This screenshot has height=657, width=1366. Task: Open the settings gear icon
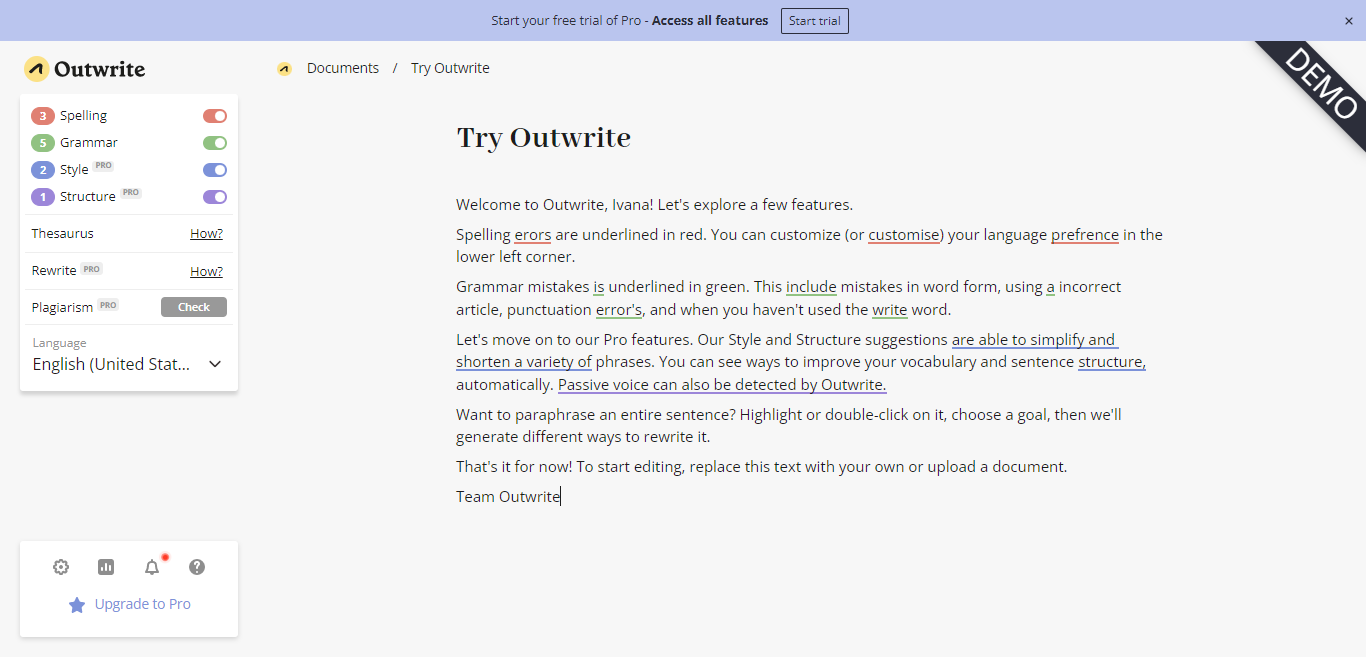(x=61, y=567)
